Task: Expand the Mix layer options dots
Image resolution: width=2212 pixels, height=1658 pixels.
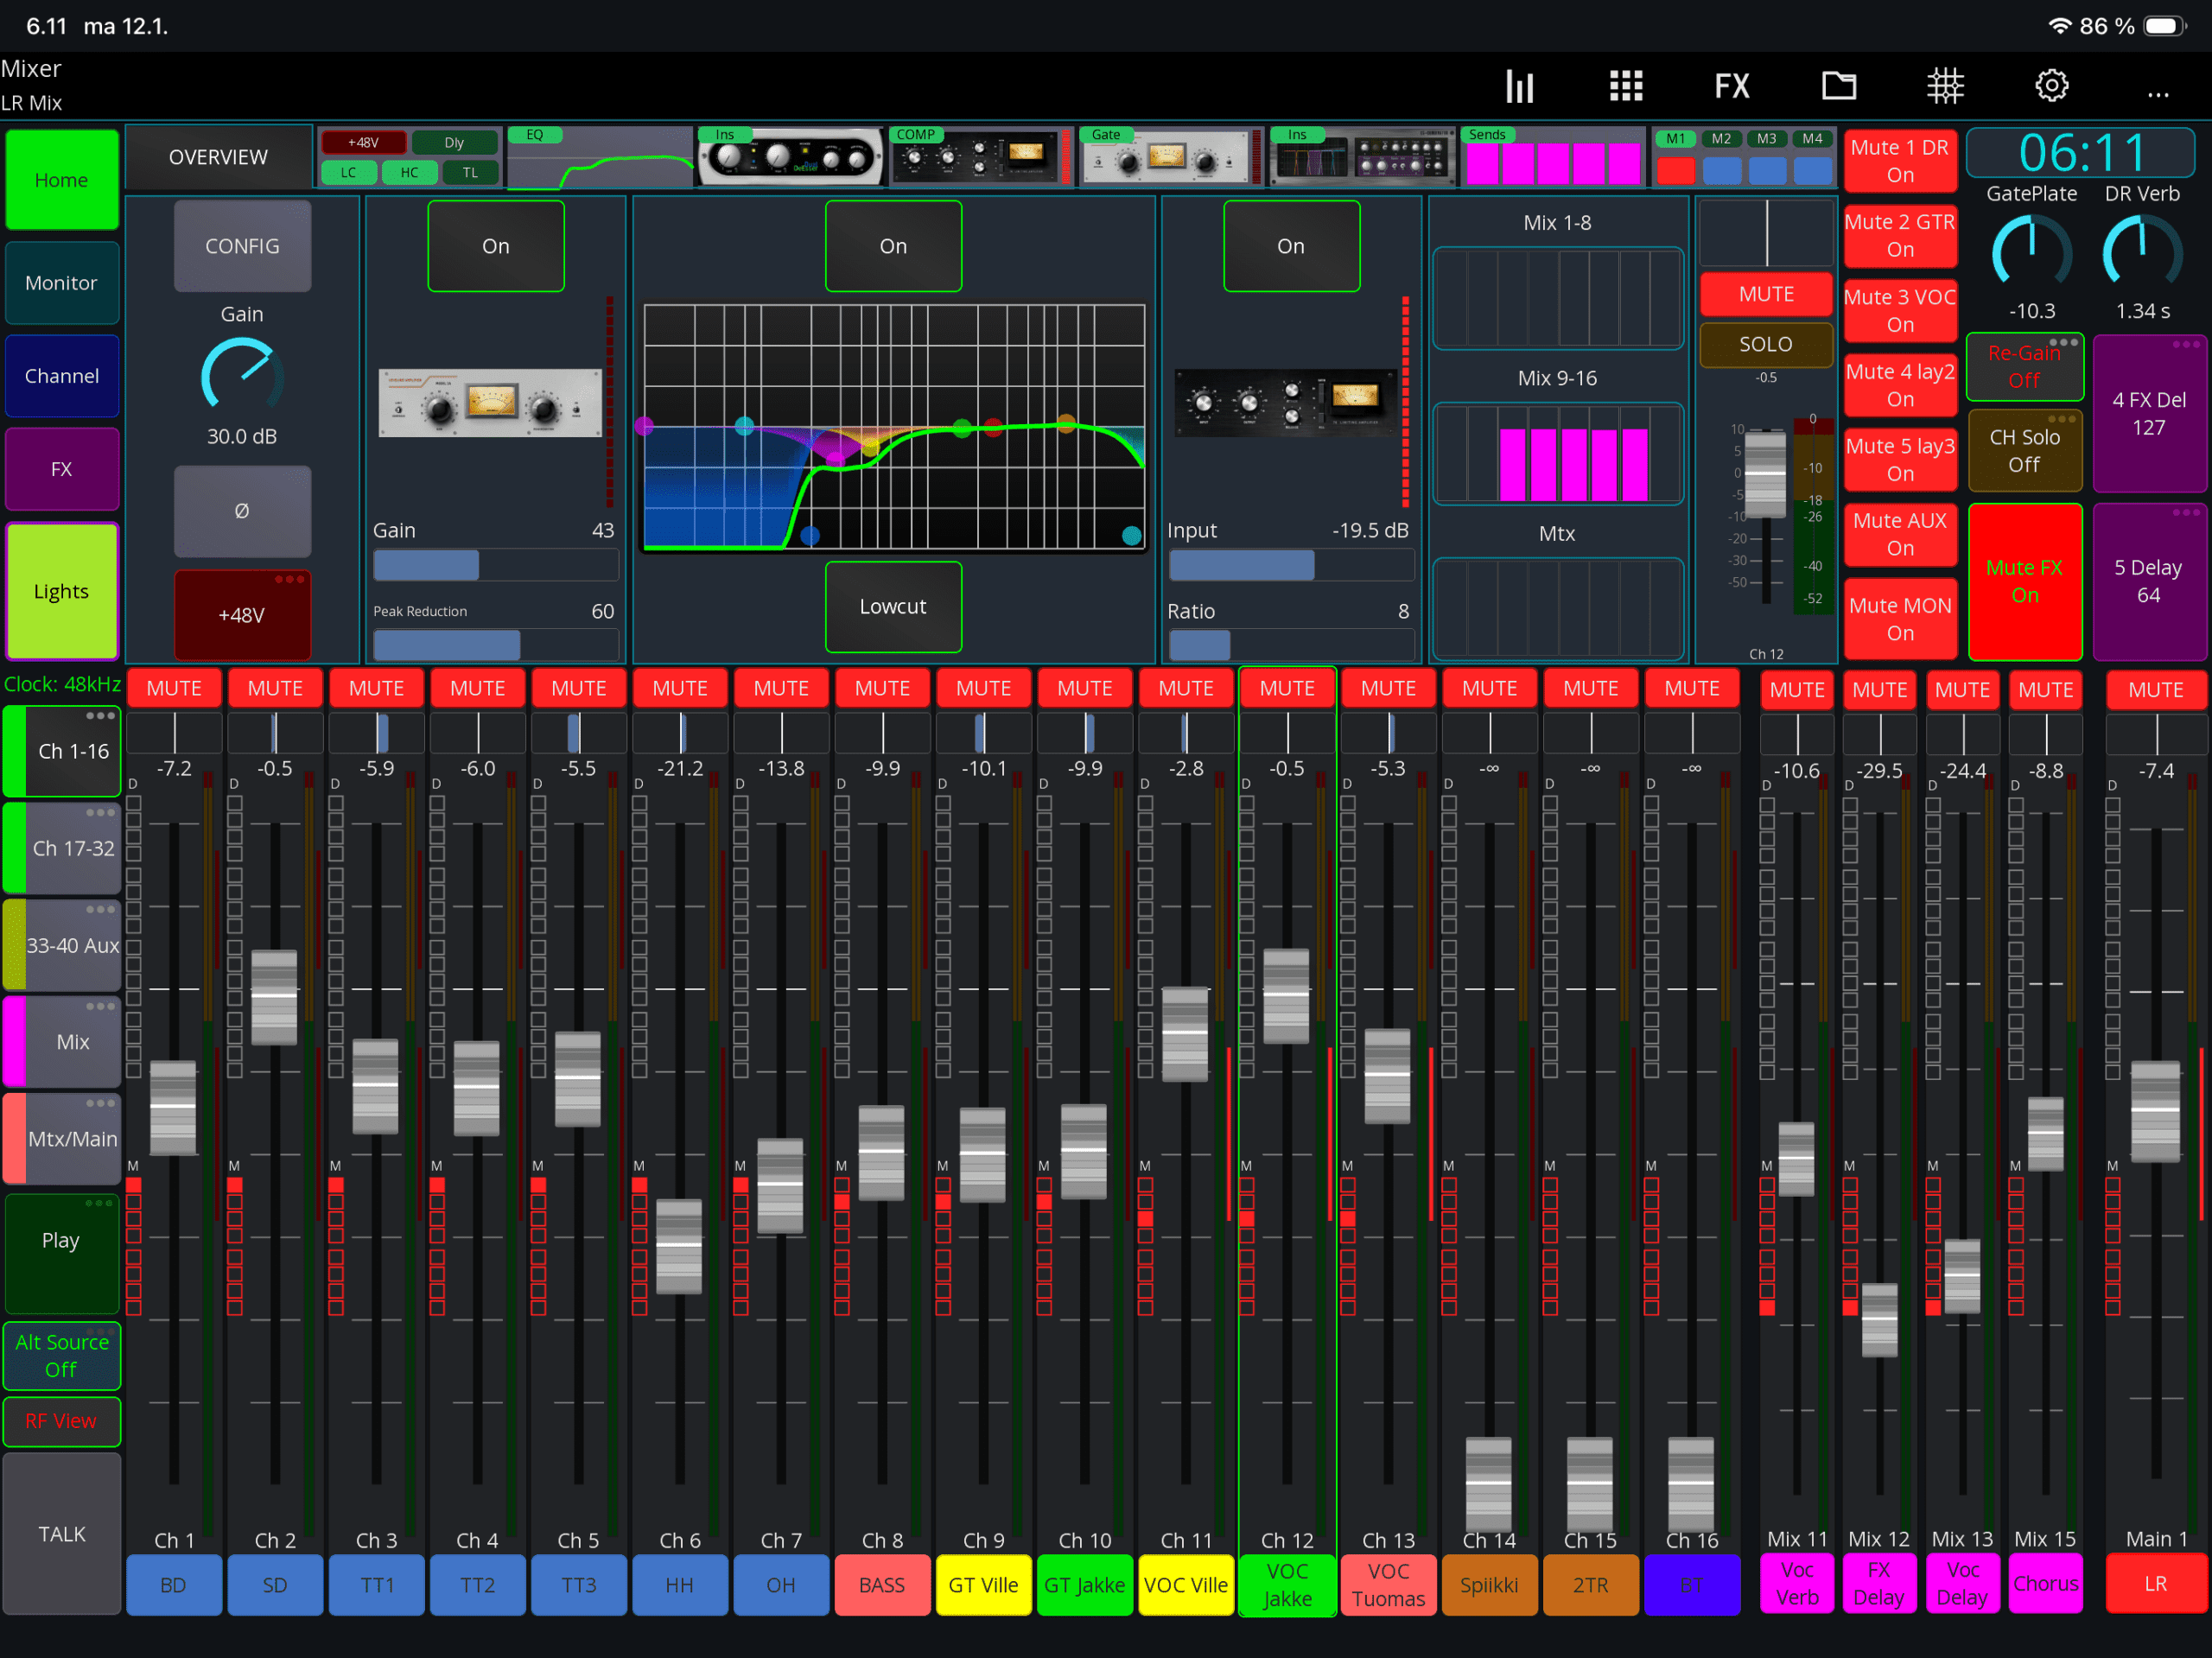Action: (x=100, y=1006)
